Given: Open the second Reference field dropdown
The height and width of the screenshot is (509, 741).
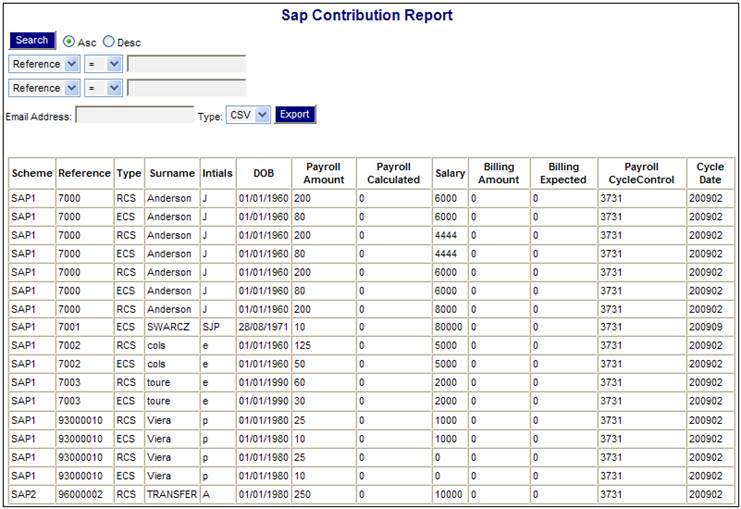Looking at the screenshot, I should tap(44, 88).
